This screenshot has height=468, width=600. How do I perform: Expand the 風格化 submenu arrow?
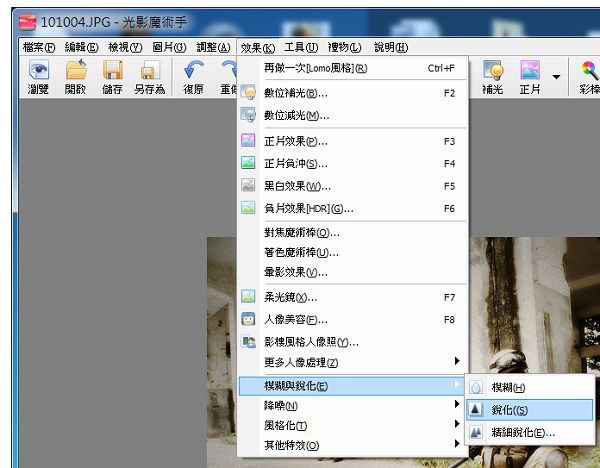(x=457, y=424)
